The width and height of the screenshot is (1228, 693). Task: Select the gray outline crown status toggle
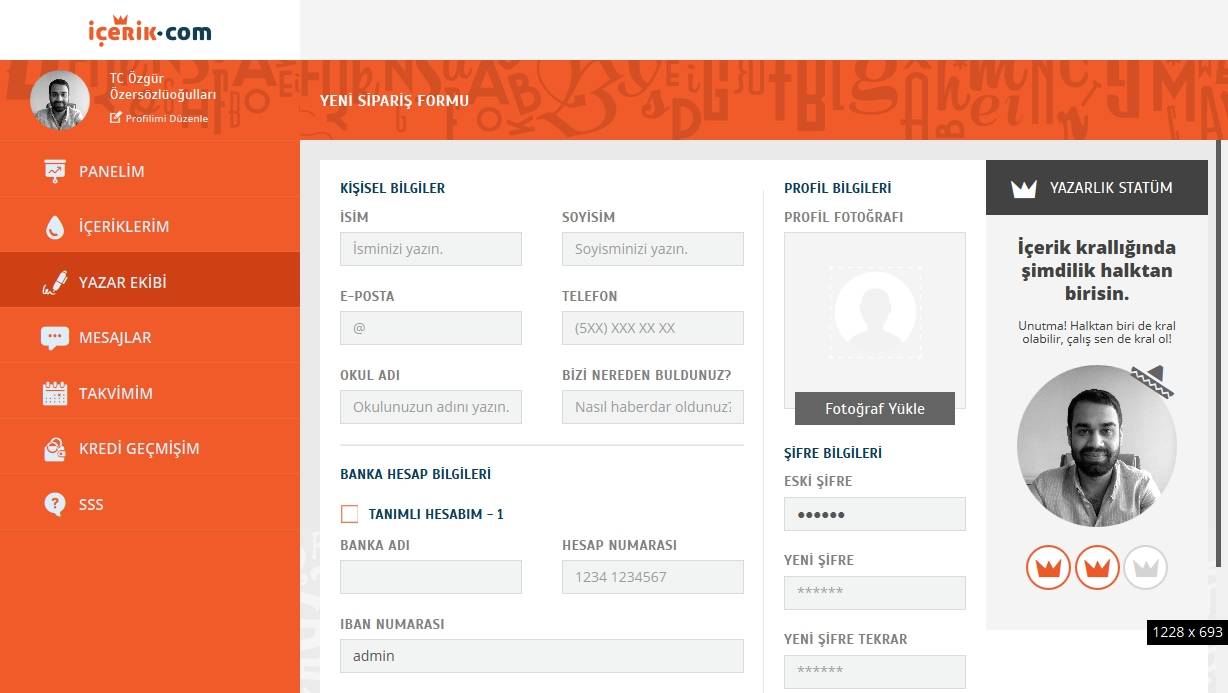tap(1145, 567)
